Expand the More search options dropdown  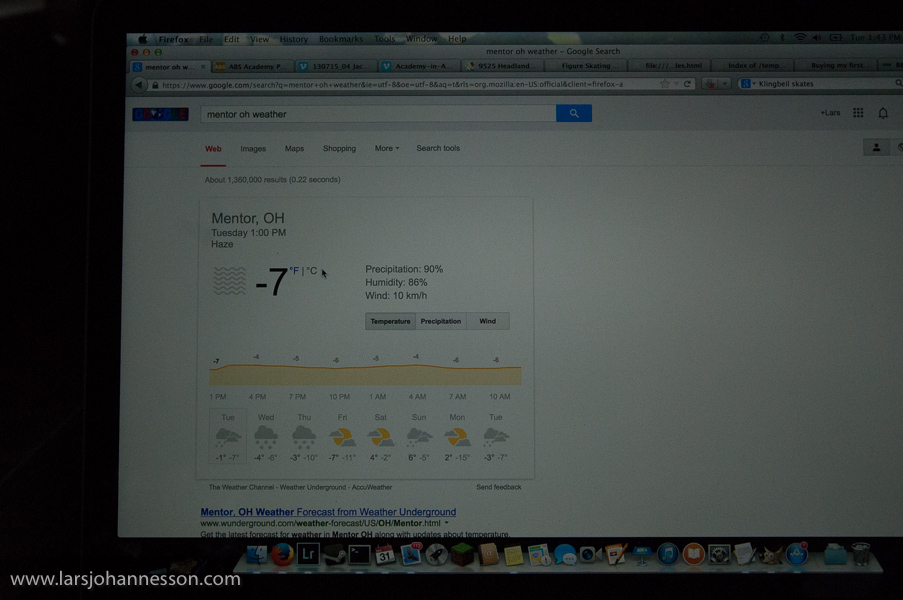coord(386,148)
